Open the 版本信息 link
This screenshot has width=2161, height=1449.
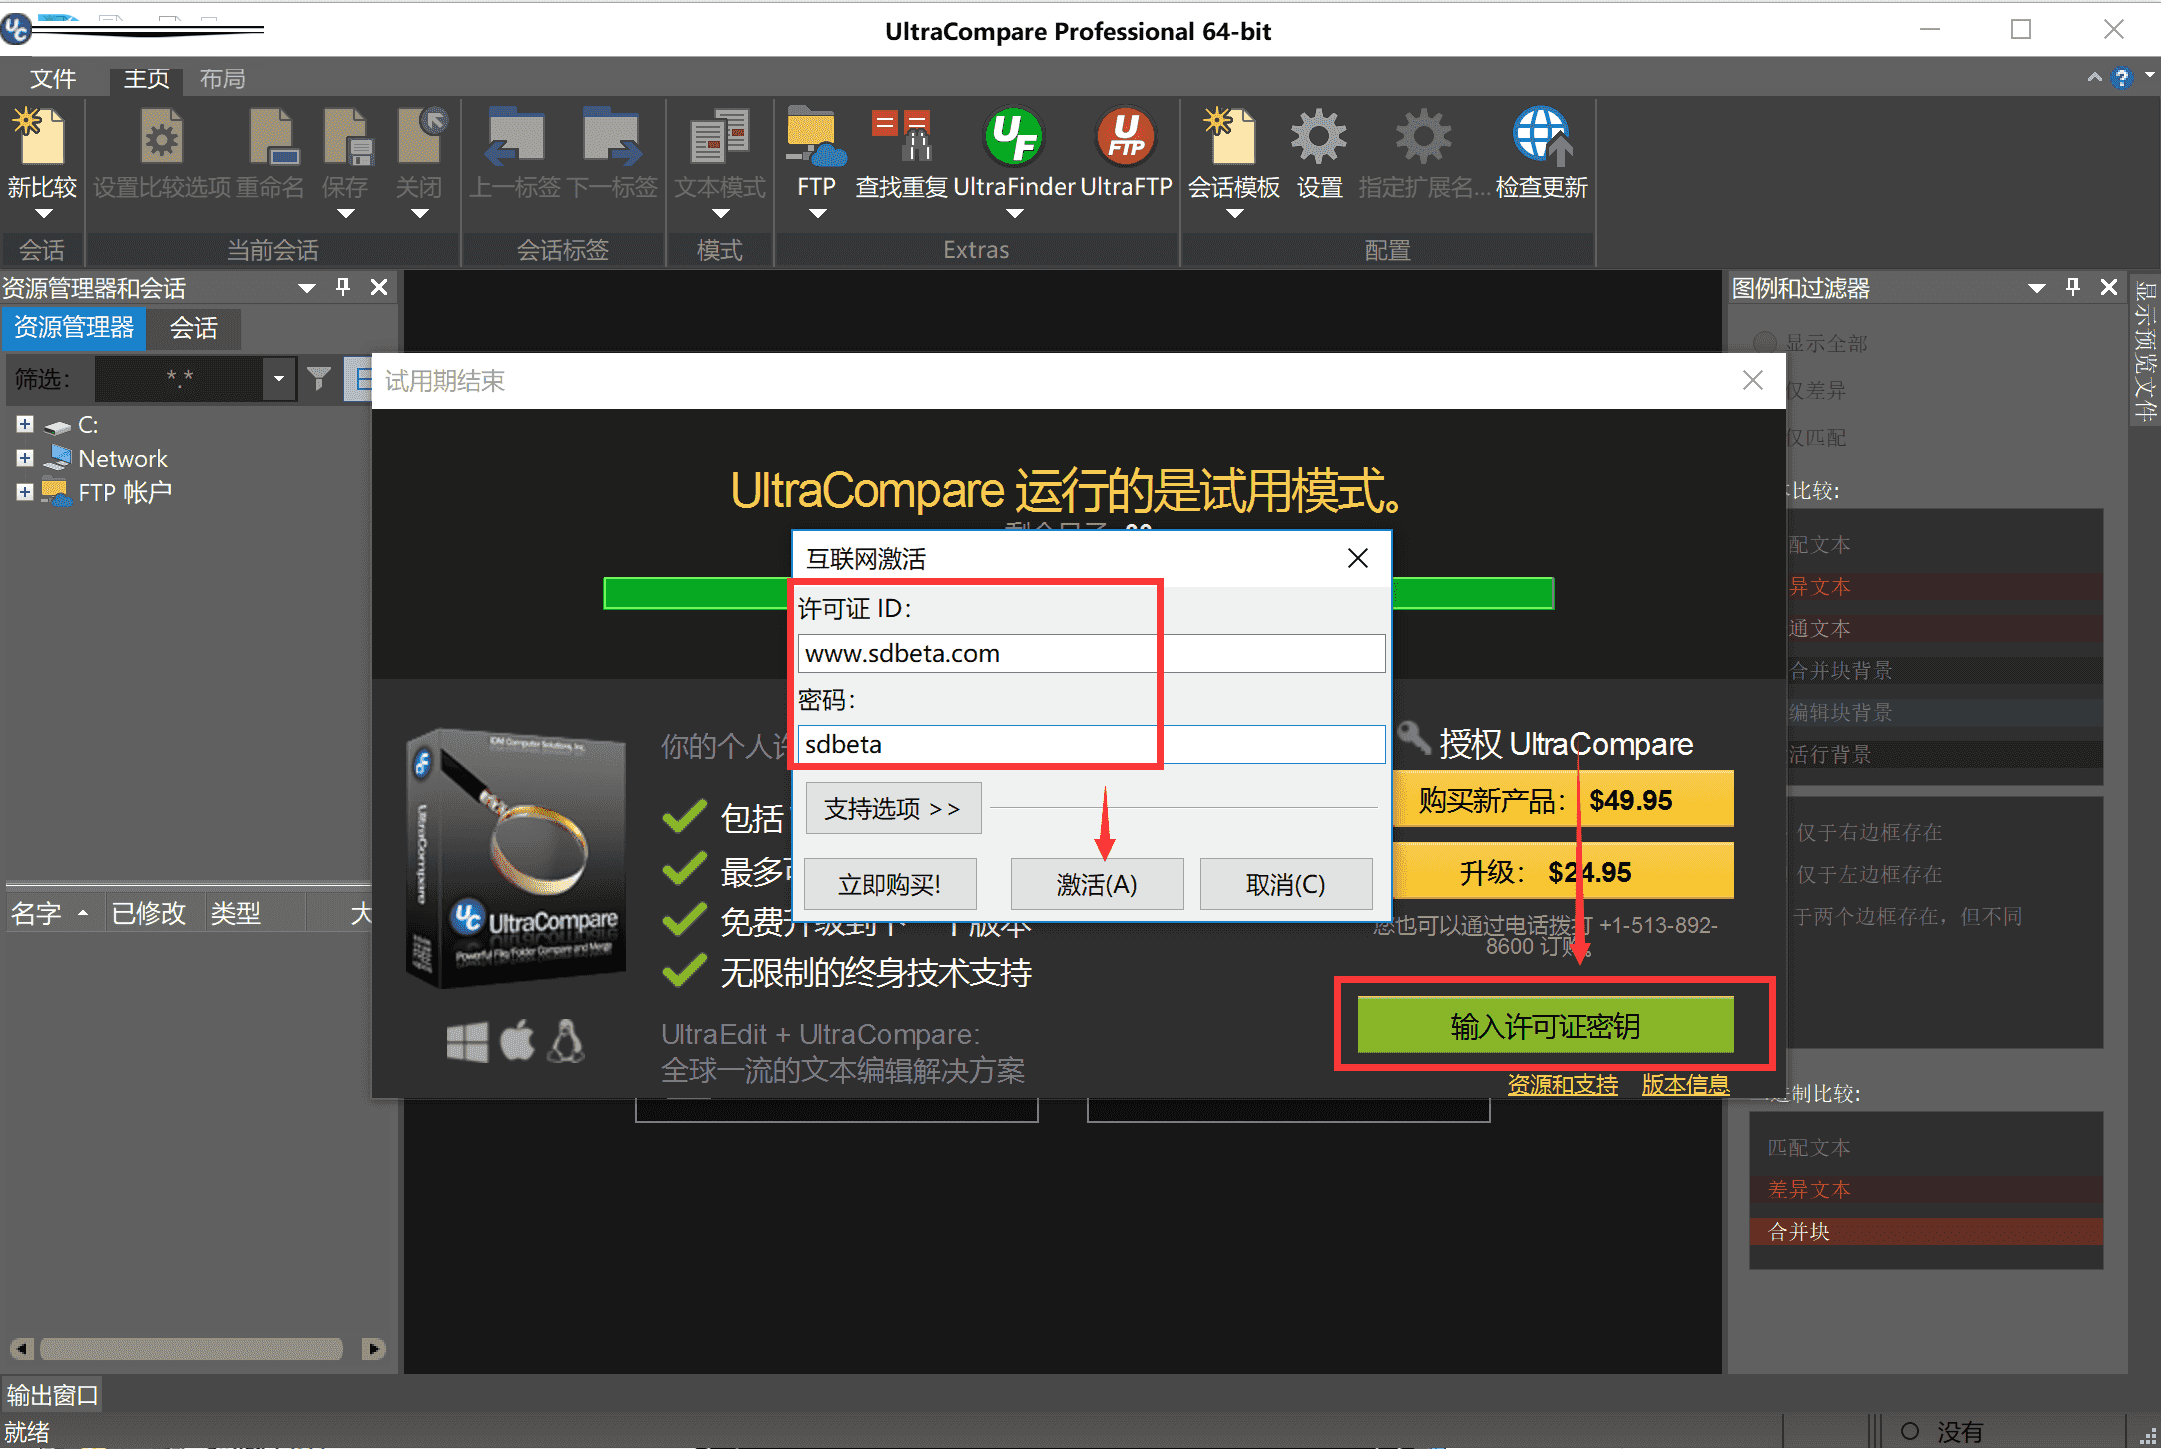pos(1685,1084)
